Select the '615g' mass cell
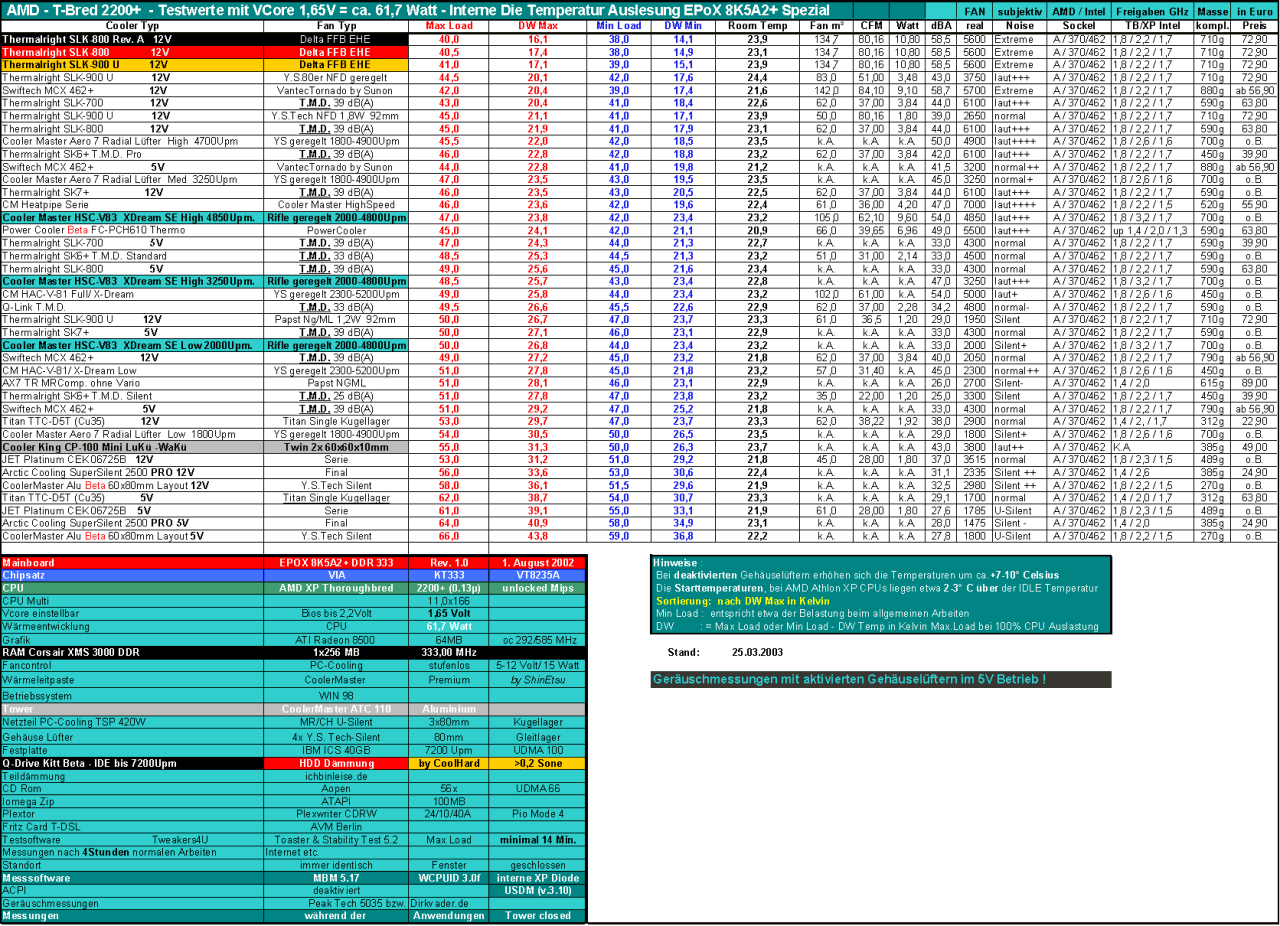Screen dimensions: 1280x926 [1211, 382]
